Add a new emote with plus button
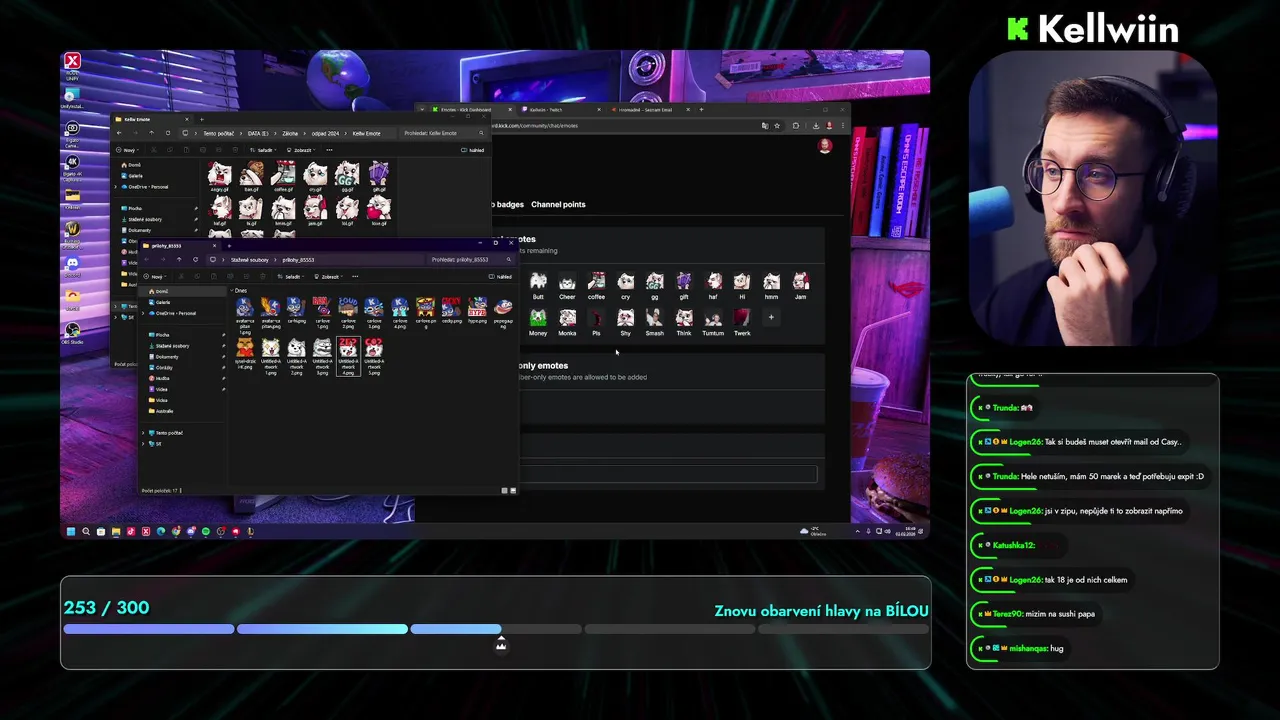Image resolution: width=1280 pixels, height=720 pixels. [x=771, y=317]
